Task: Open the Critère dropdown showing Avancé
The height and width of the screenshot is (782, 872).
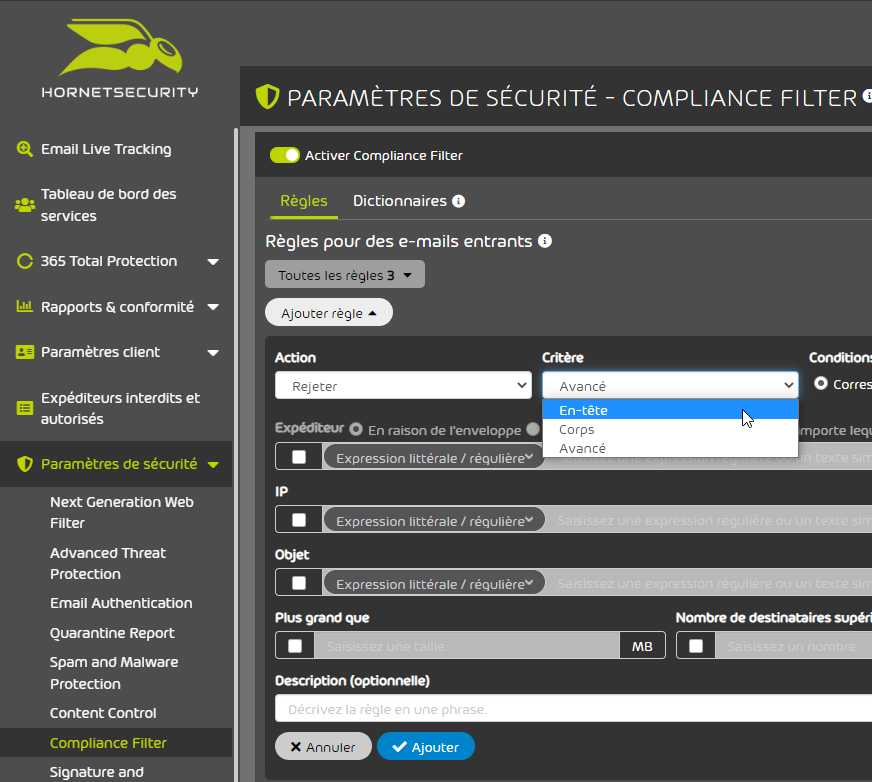Action: point(670,385)
